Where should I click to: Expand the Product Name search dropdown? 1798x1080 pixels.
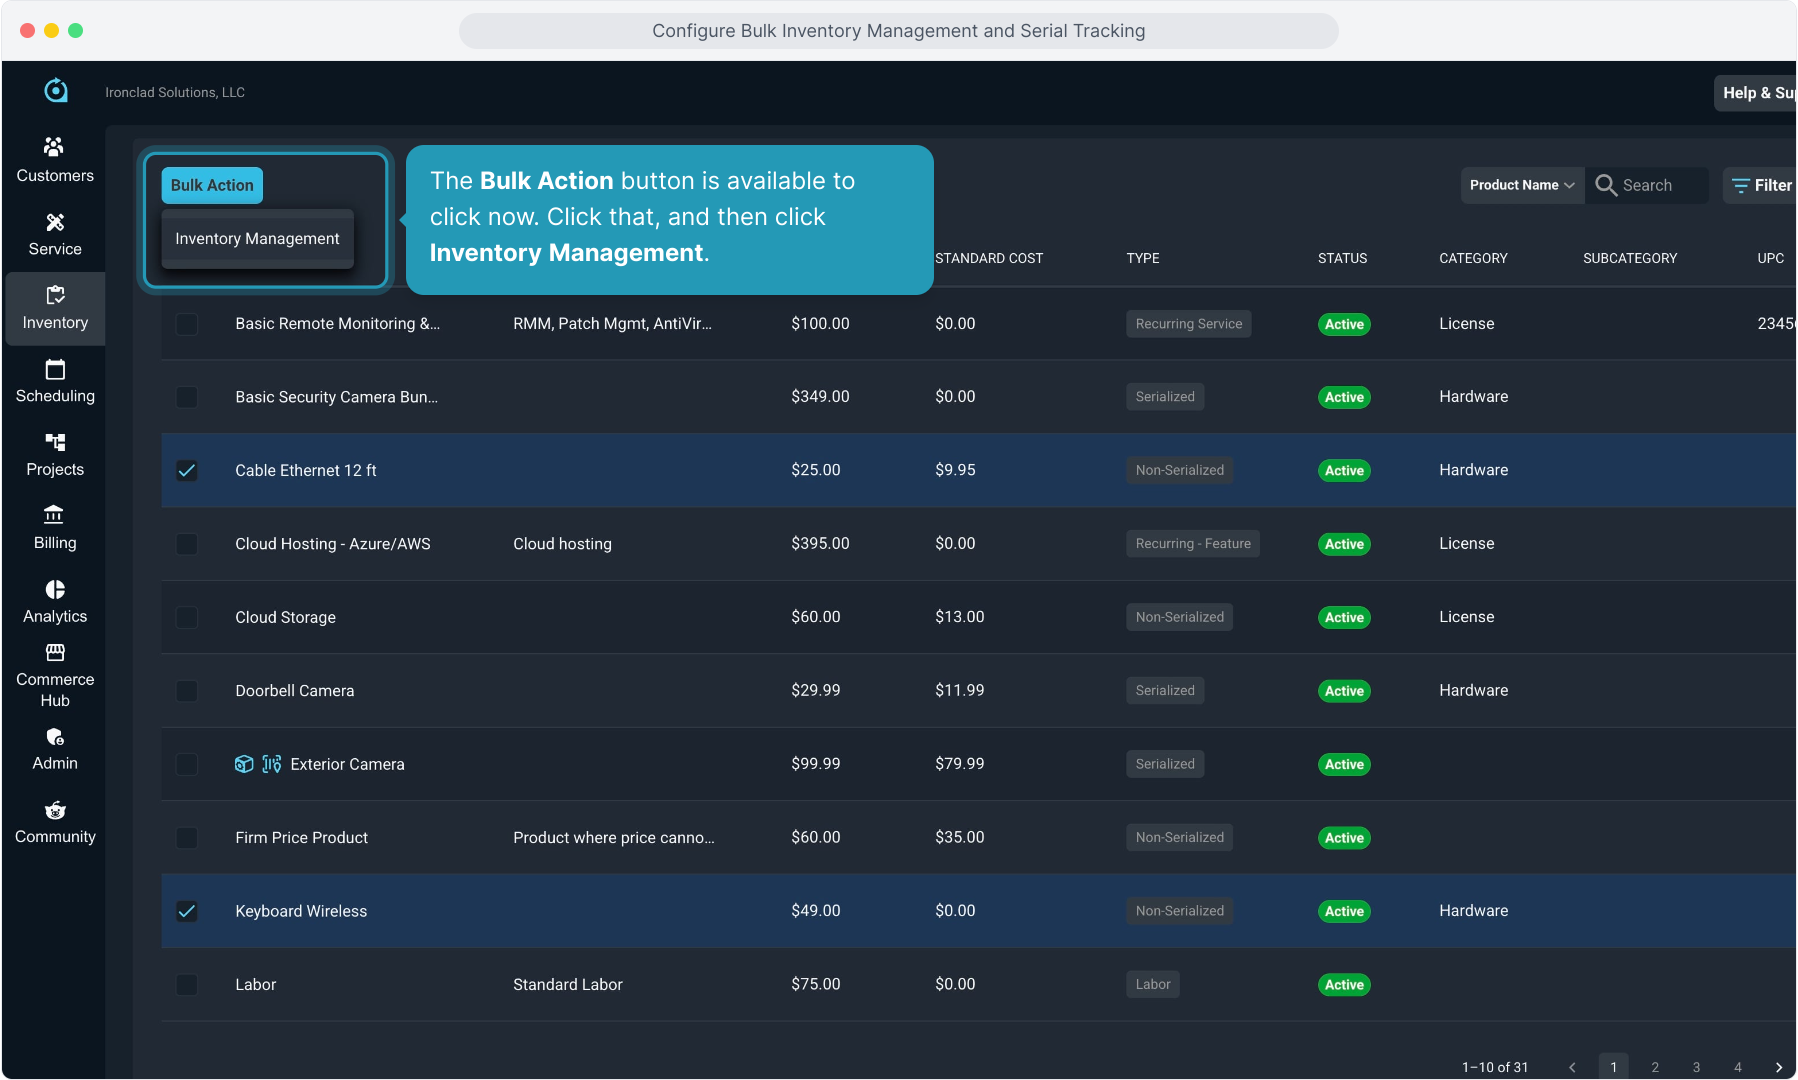click(x=1521, y=185)
